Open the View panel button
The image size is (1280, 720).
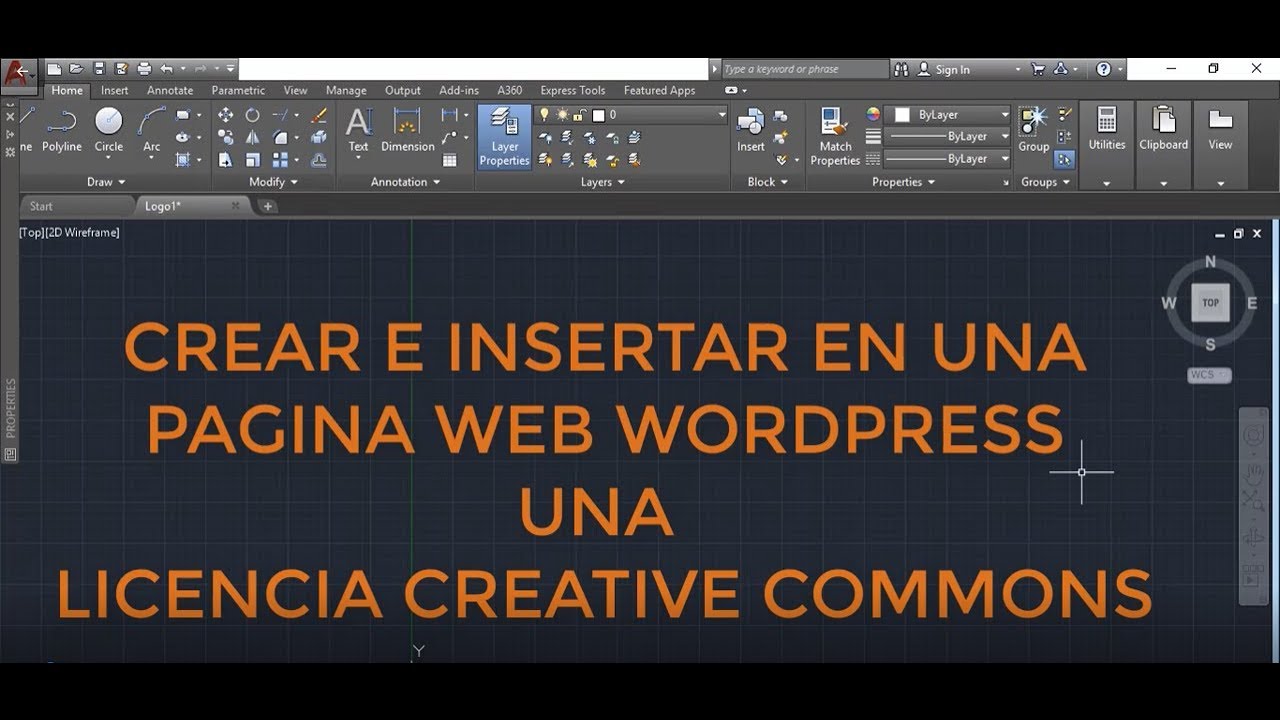[1220, 145]
